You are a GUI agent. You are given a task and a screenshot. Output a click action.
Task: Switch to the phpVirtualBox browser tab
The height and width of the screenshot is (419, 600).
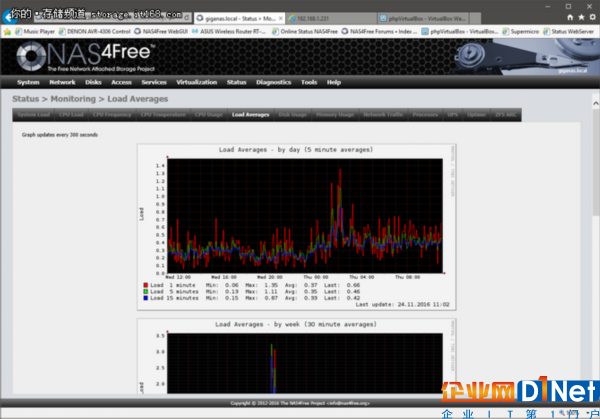(423, 18)
